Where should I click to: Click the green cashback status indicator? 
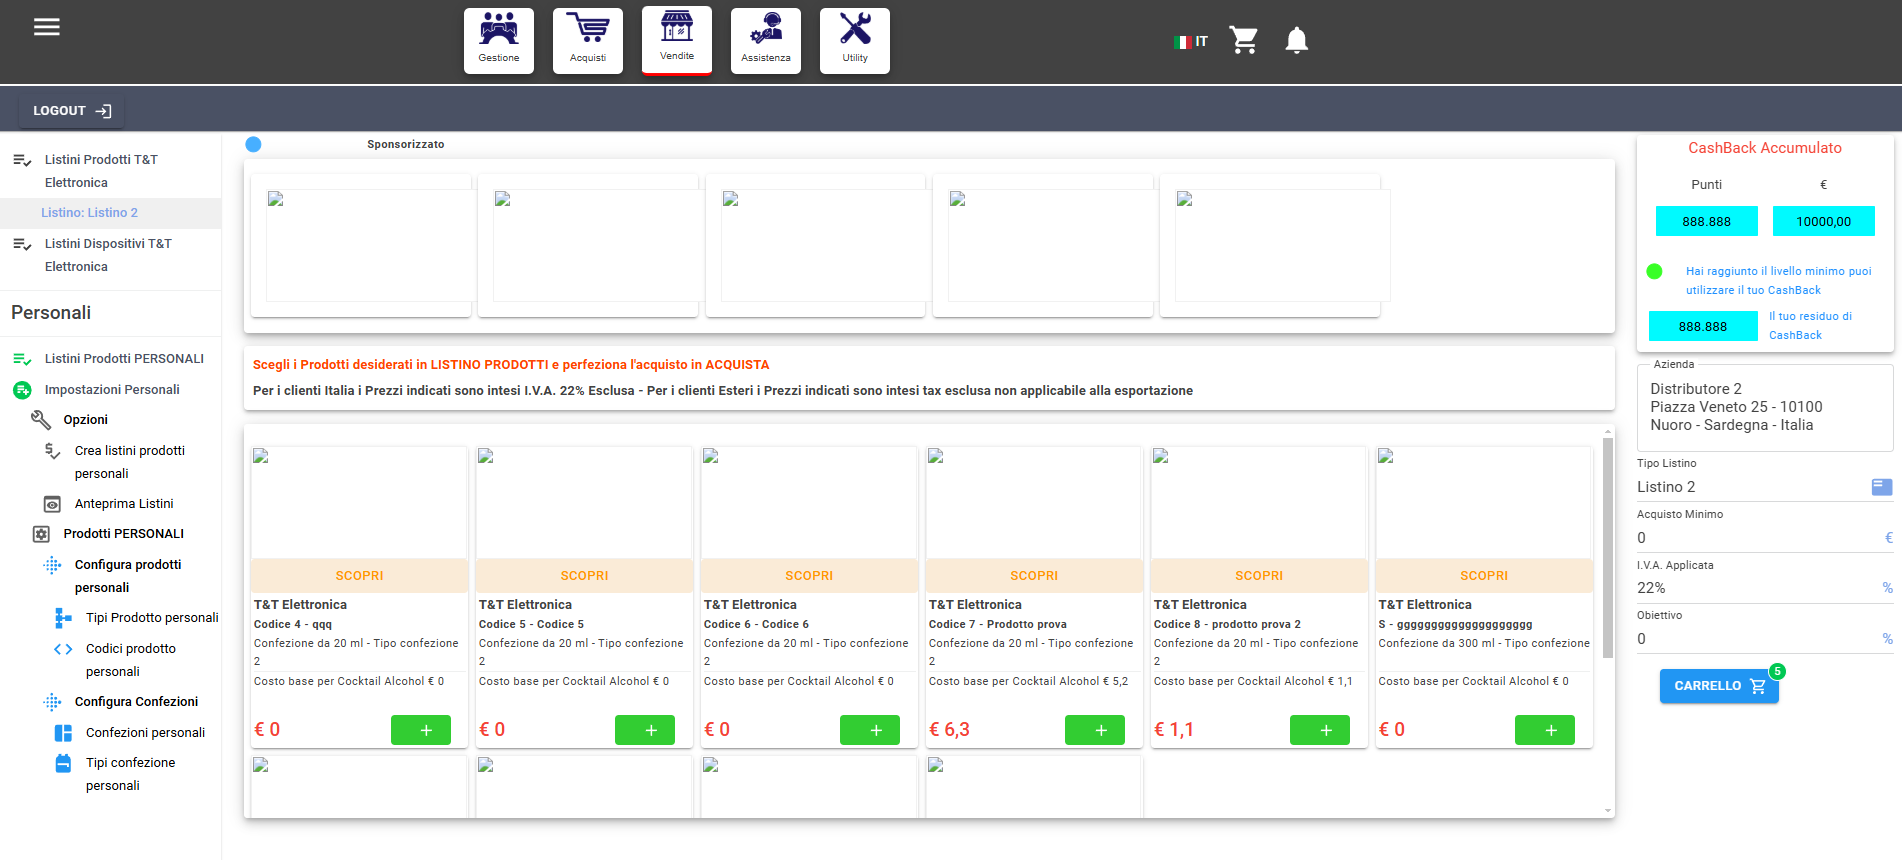(x=1654, y=271)
